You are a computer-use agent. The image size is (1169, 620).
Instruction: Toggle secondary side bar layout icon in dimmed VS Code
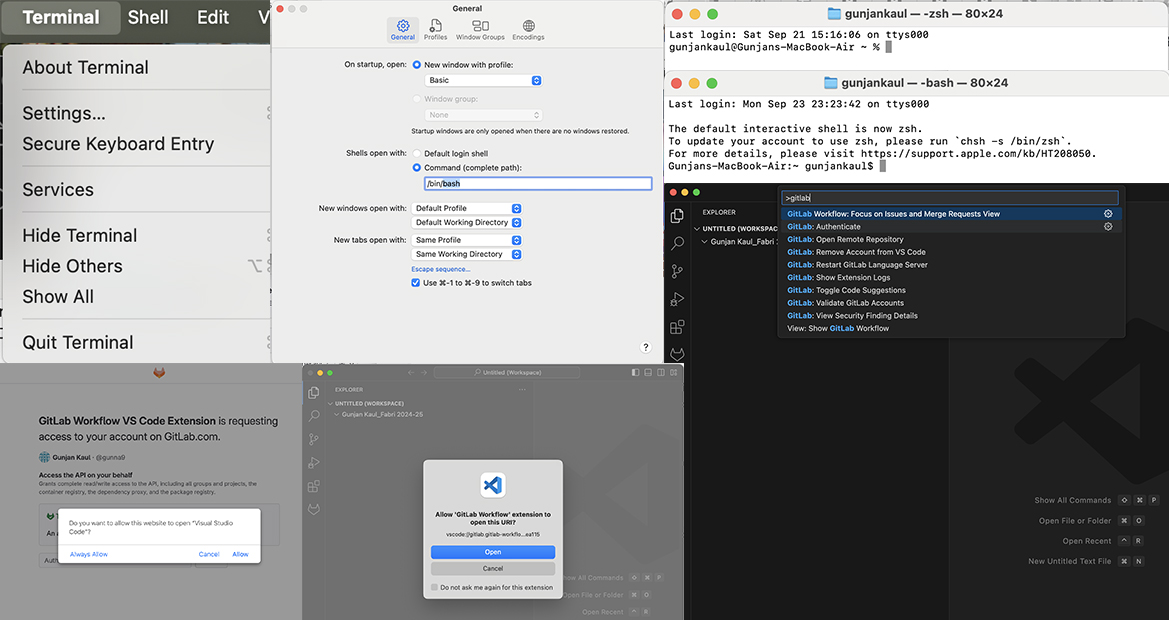(661, 372)
